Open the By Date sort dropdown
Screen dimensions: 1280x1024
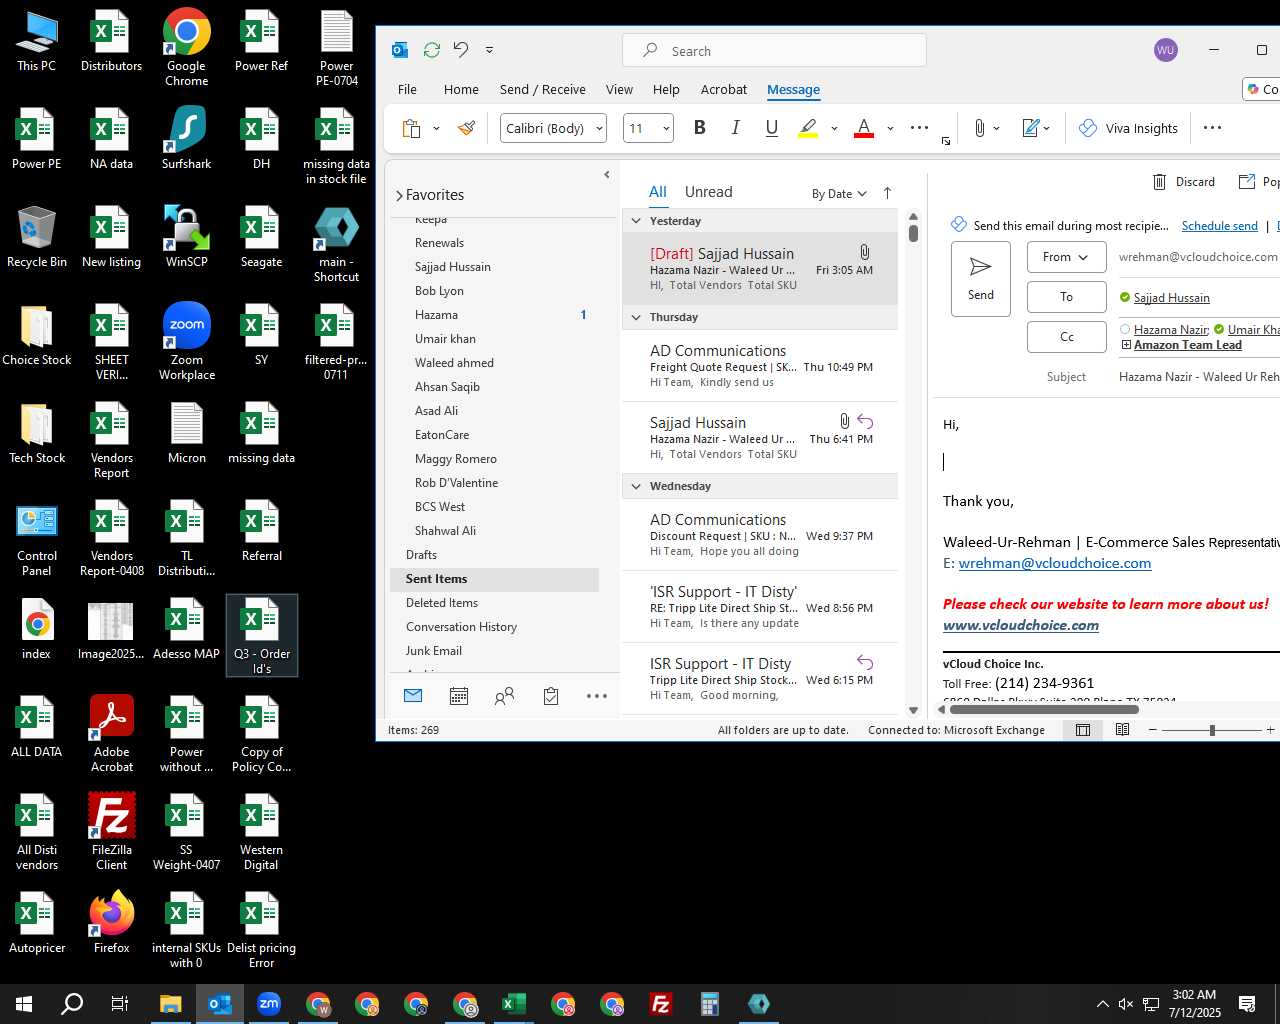click(x=839, y=194)
